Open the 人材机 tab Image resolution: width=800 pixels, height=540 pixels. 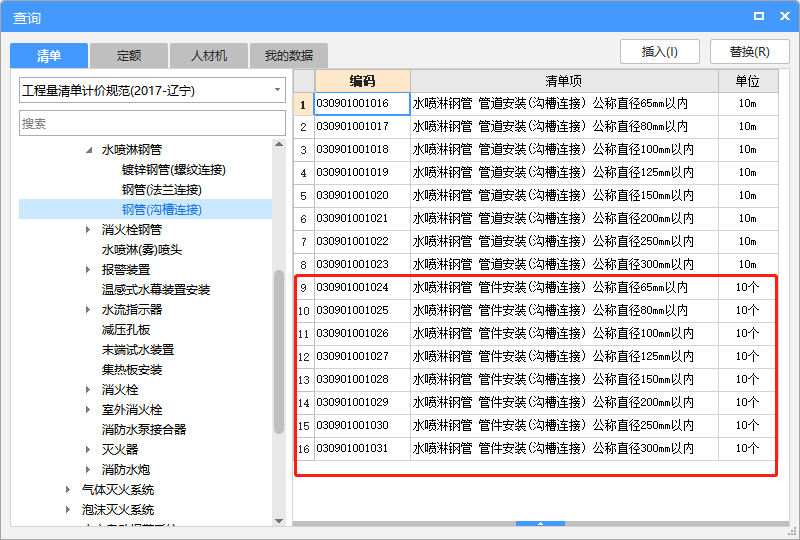click(209, 55)
